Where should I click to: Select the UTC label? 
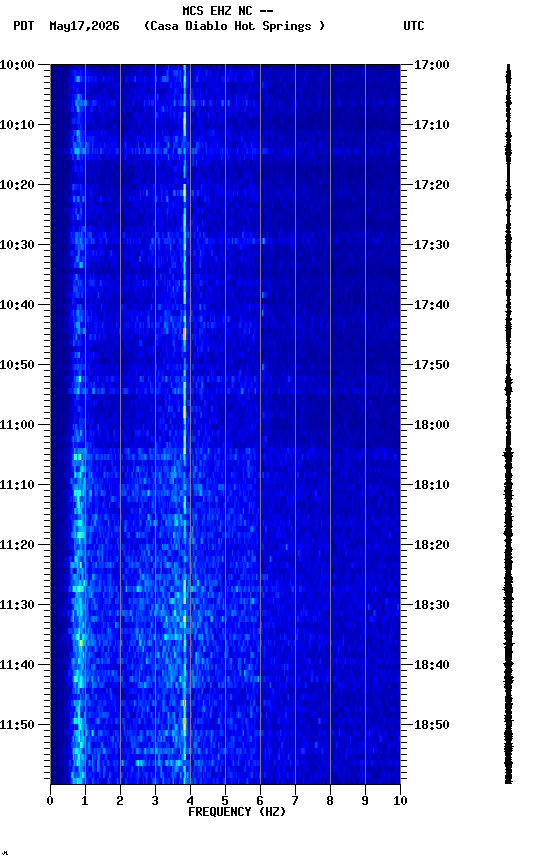(x=414, y=26)
